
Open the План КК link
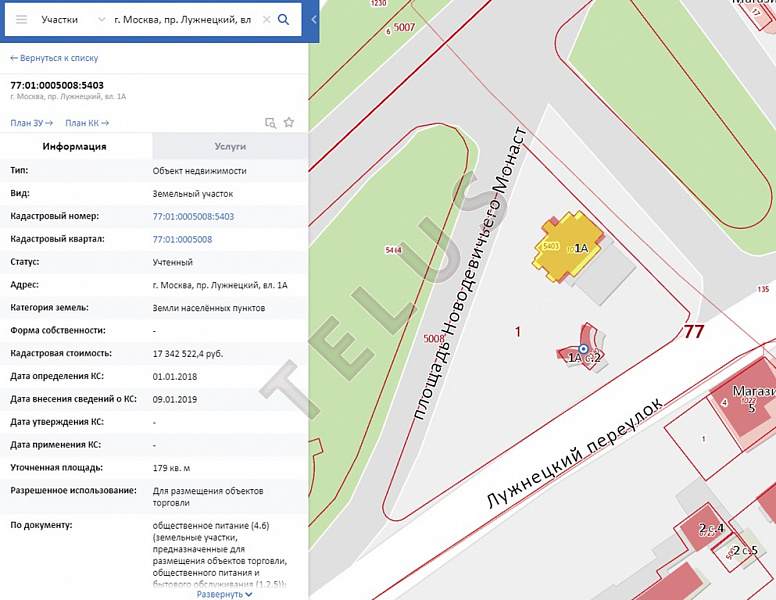click(87, 123)
